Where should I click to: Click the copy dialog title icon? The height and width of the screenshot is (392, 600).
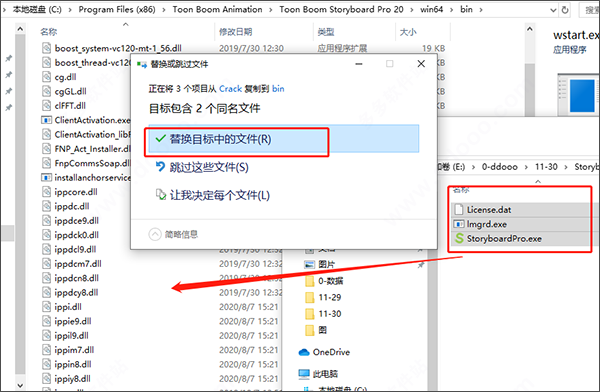142,64
